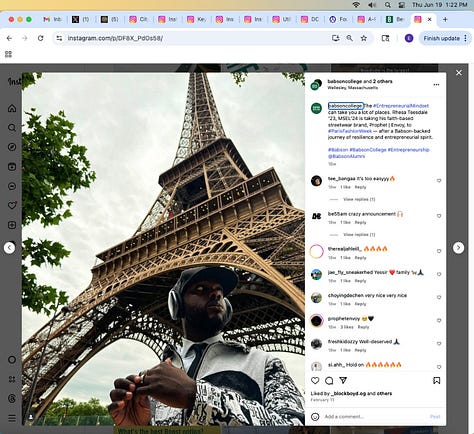
Task: Like the freshkidozzy comment
Action: click(439, 344)
